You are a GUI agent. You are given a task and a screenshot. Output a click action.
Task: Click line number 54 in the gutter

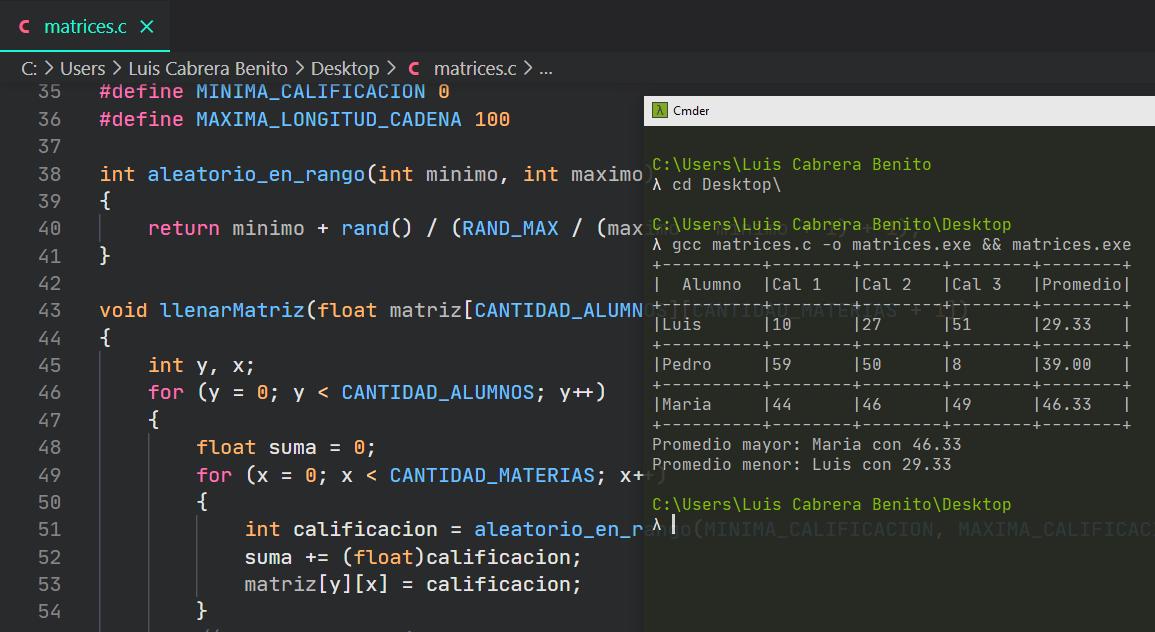coord(49,611)
